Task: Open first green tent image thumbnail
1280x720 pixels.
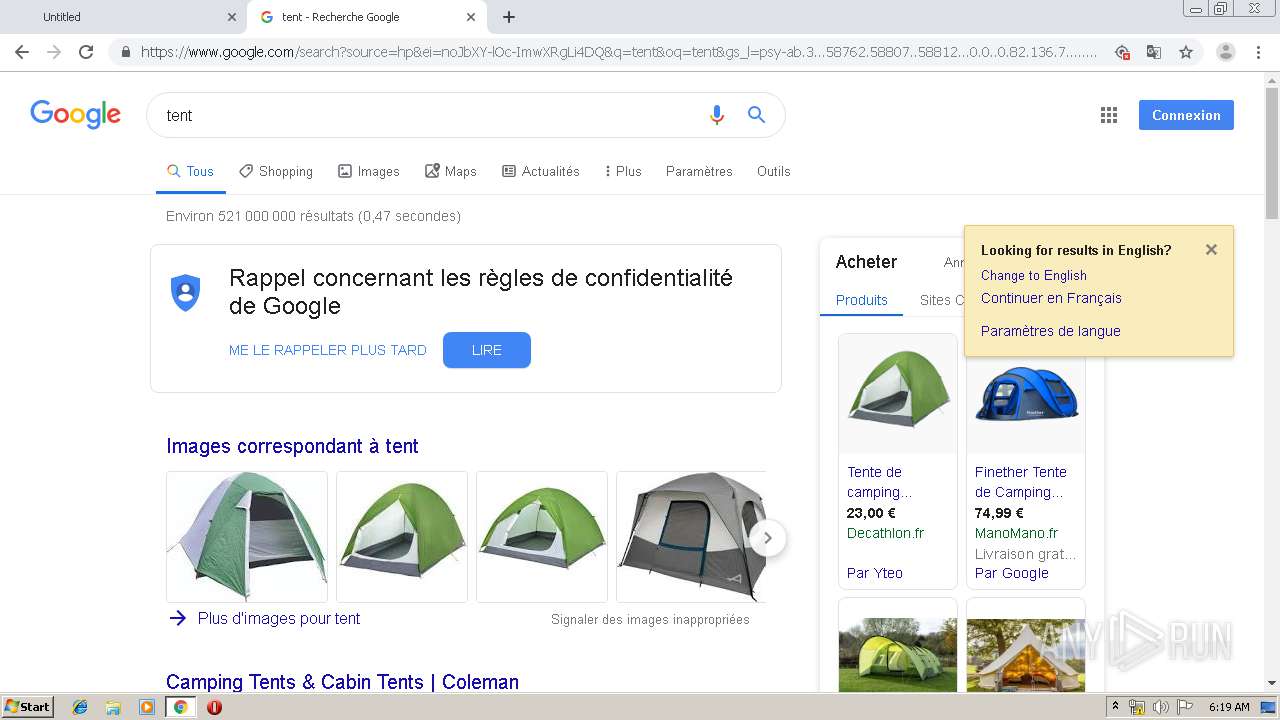Action: point(247,537)
